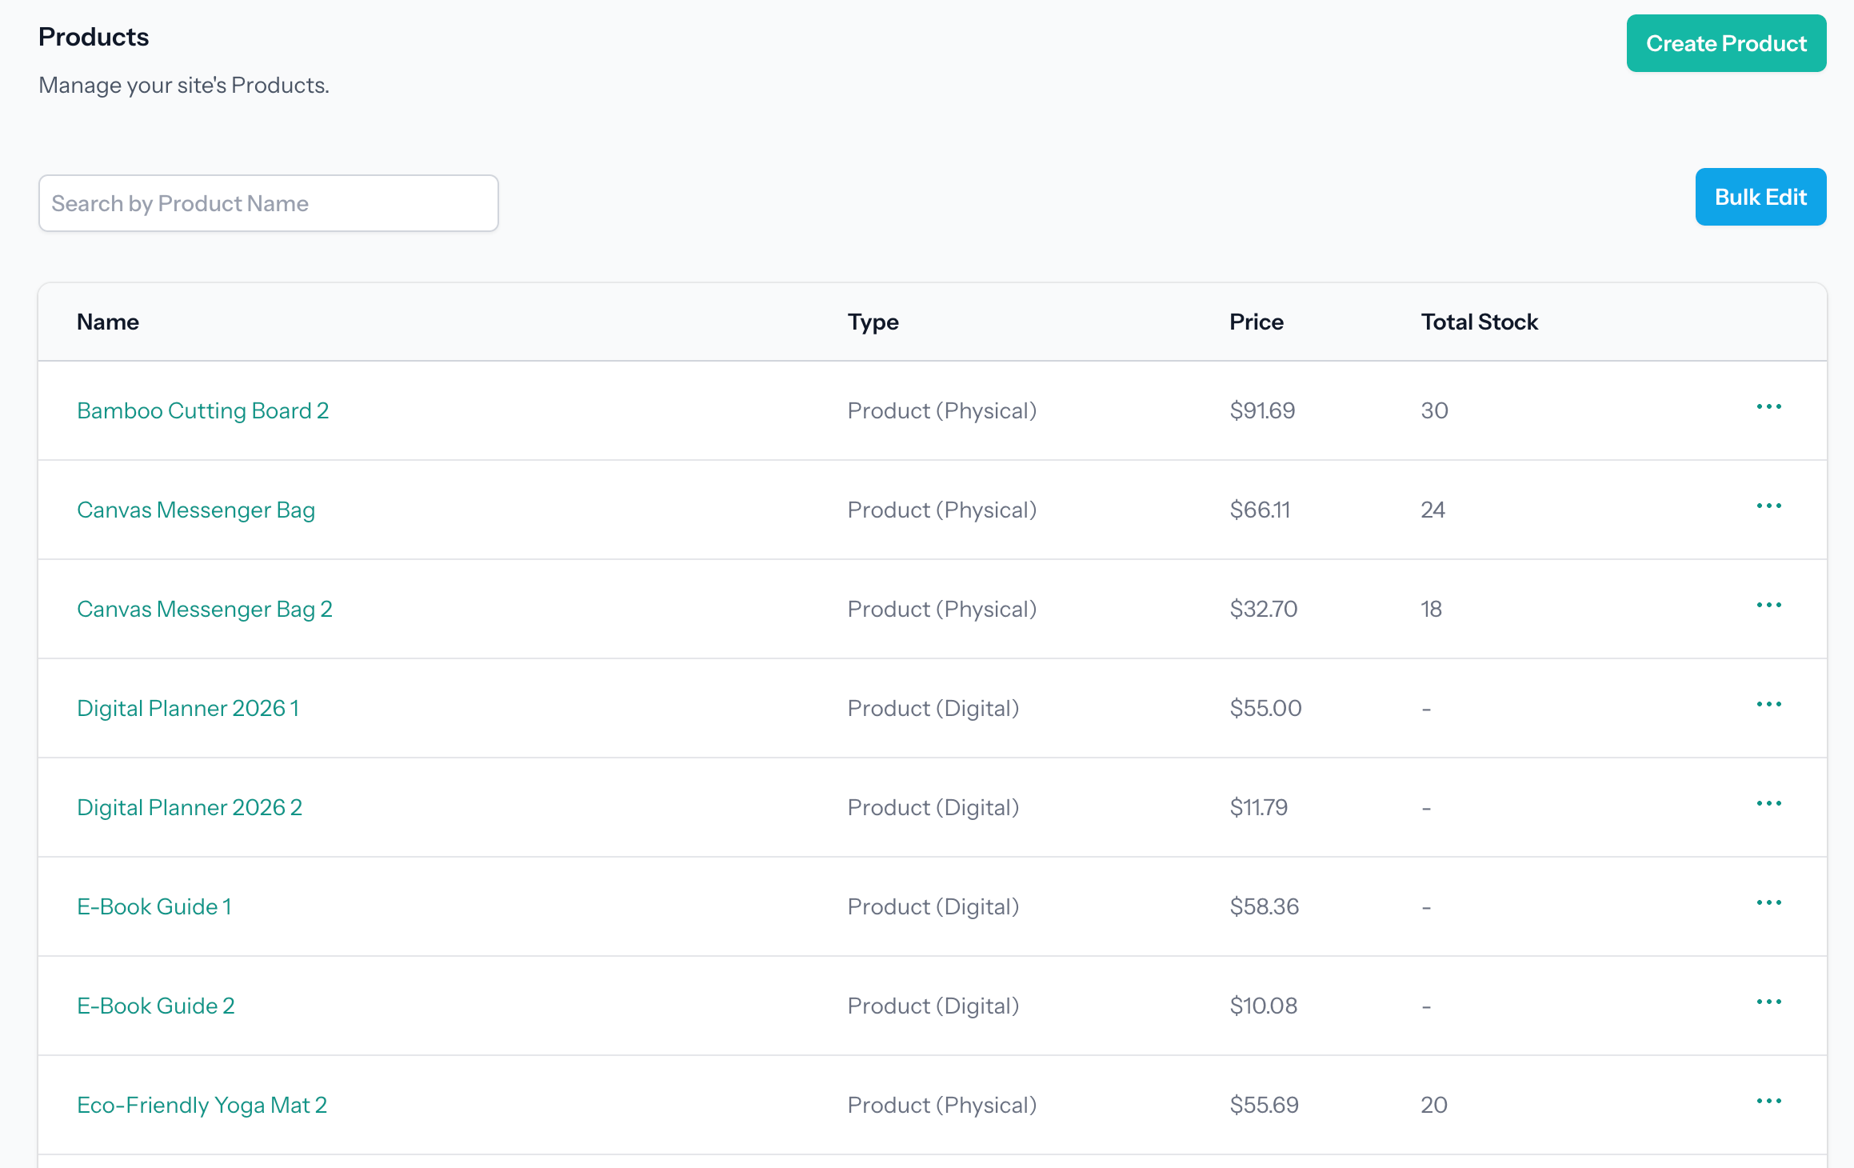Open the actions menu for Canvas Messenger Bag
Image resolution: width=1854 pixels, height=1168 pixels.
click(x=1769, y=506)
